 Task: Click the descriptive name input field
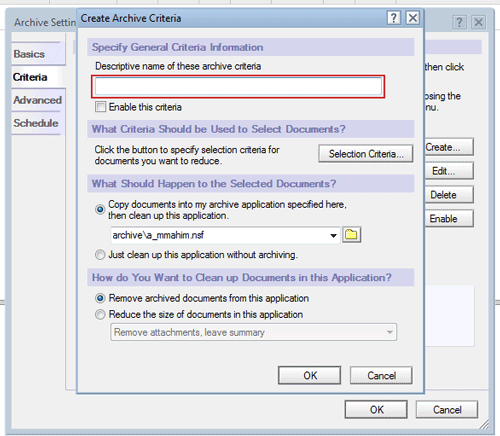tap(238, 86)
